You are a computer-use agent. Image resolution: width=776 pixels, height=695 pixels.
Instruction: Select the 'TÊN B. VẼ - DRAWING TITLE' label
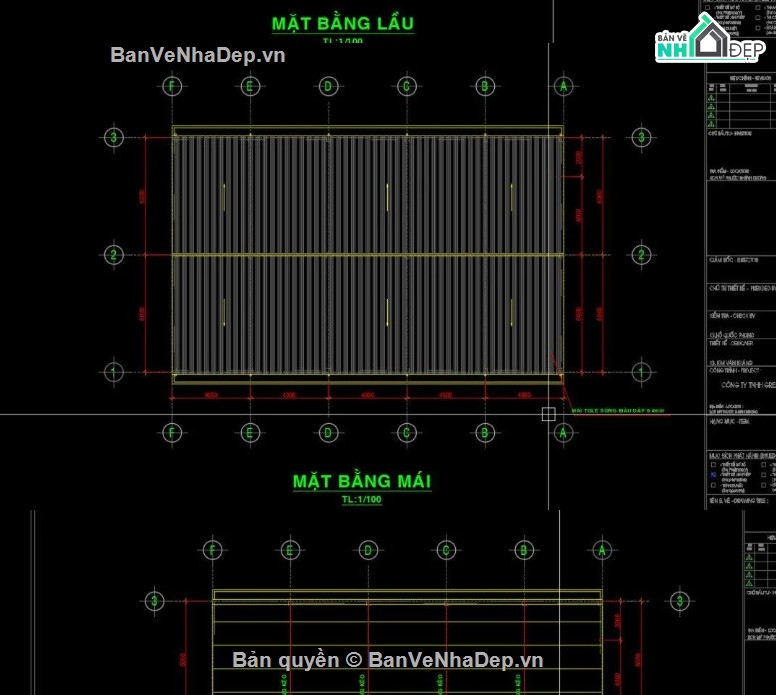(x=738, y=500)
